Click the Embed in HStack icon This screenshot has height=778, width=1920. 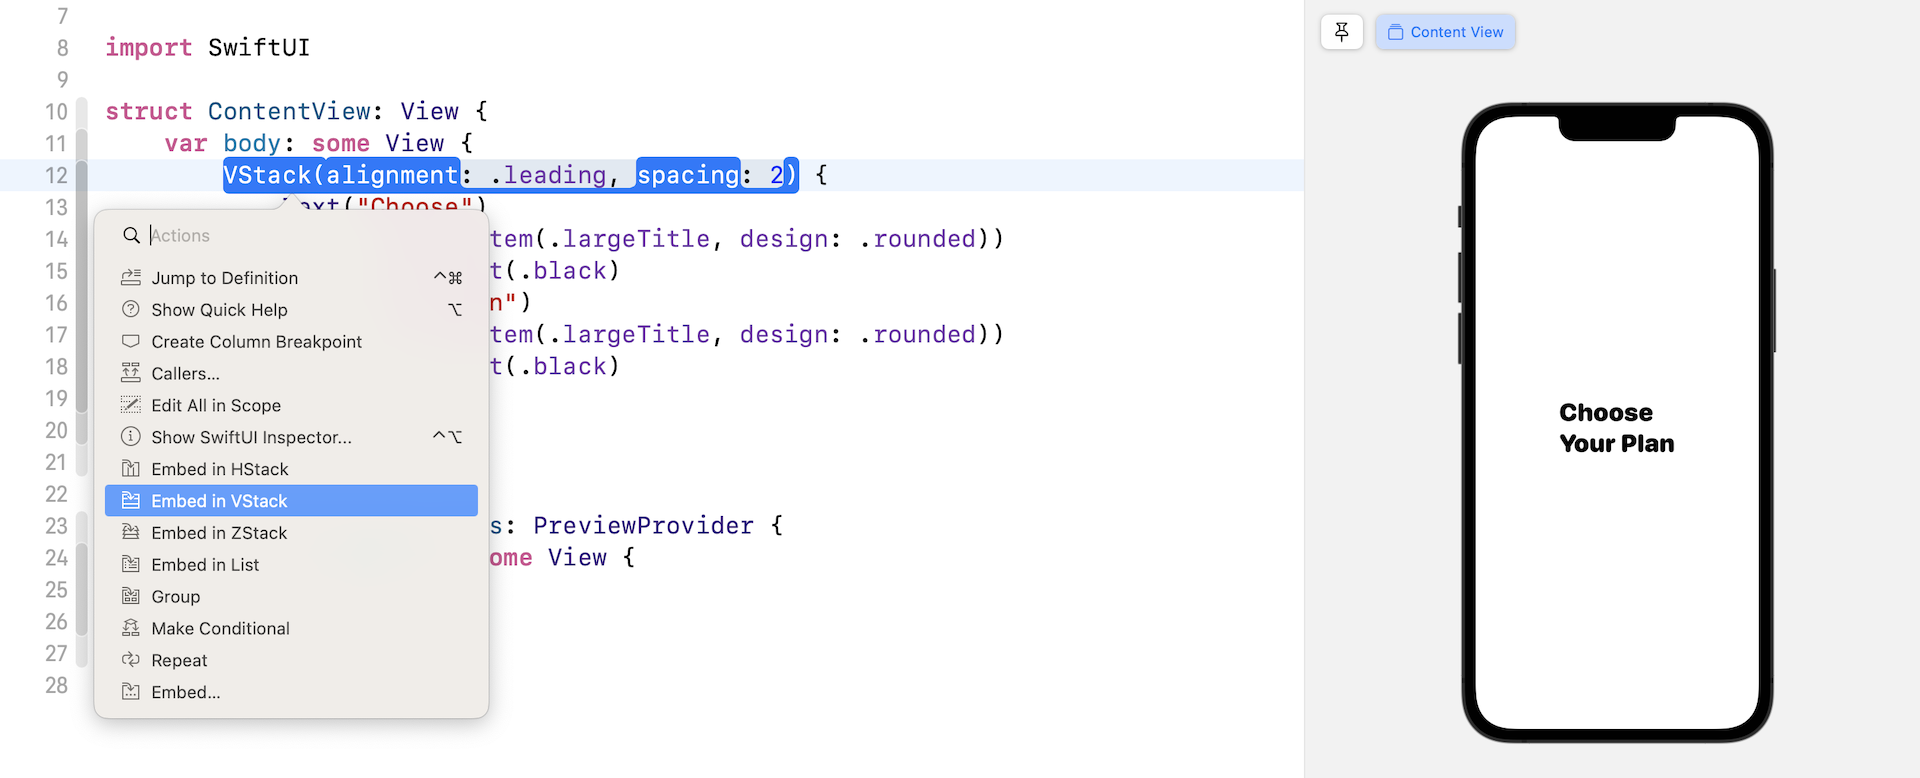(131, 469)
